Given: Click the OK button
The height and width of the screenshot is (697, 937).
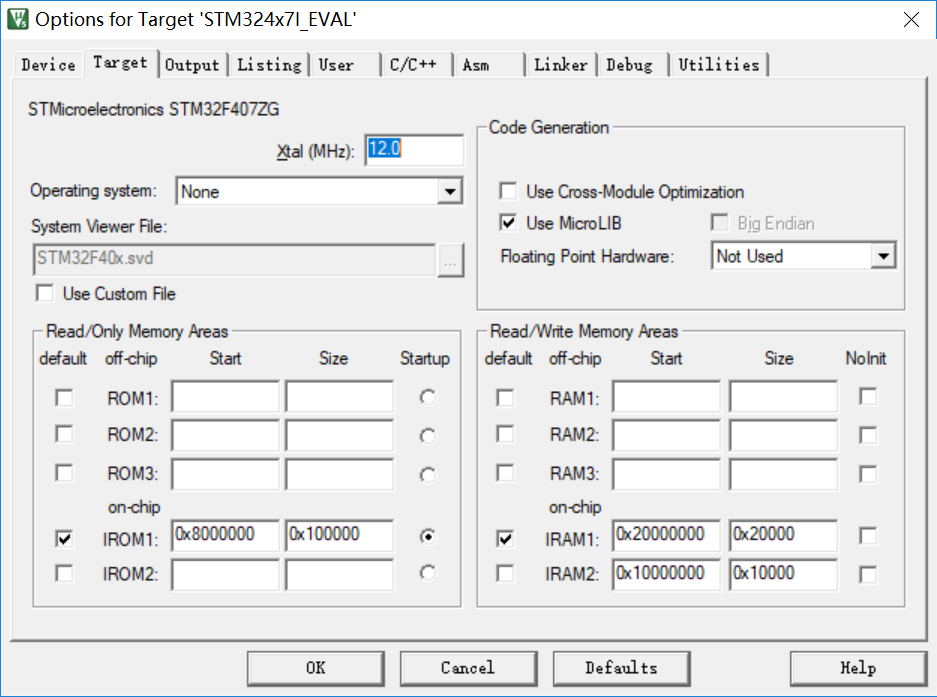Looking at the screenshot, I should point(316,668).
